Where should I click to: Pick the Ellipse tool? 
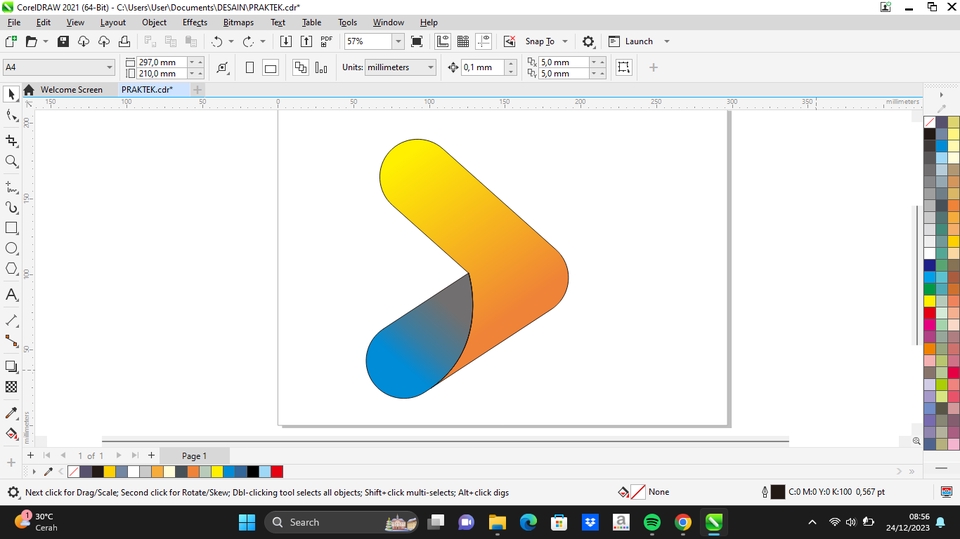click(12, 248)
